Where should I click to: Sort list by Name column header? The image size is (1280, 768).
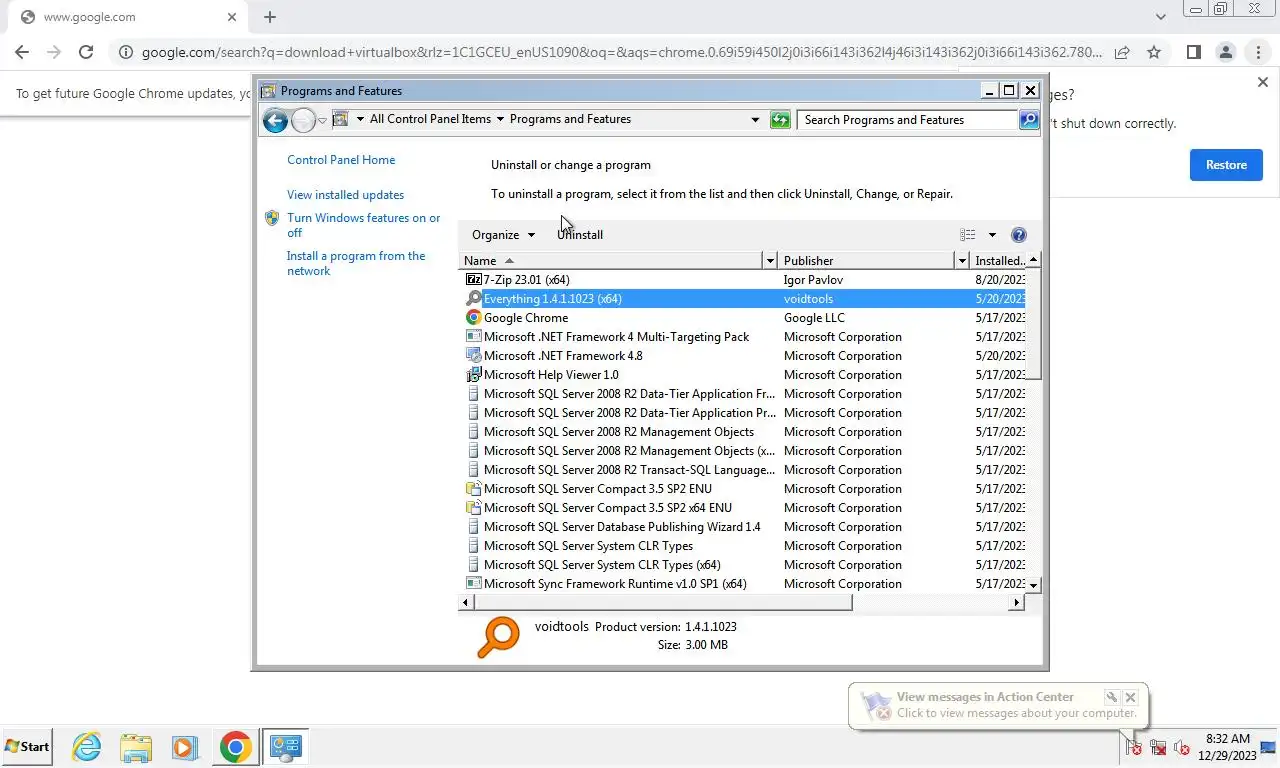[x=611, y=261]
